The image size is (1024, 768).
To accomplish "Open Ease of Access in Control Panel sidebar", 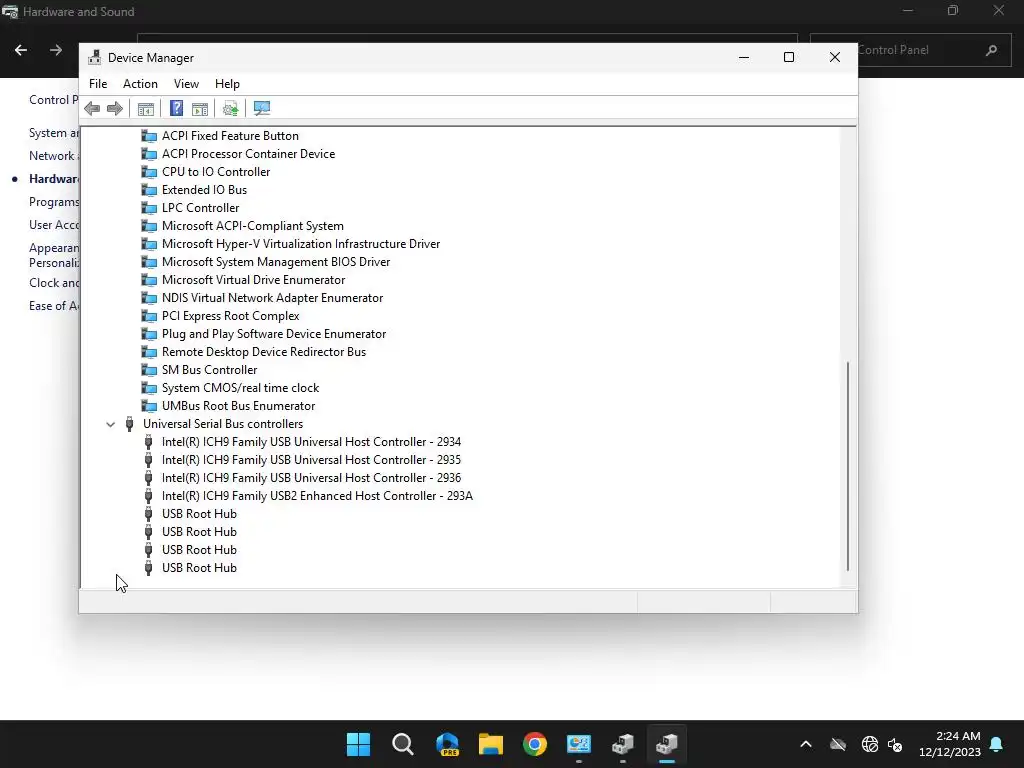I will pyautogui.click(x=54, y=306).
